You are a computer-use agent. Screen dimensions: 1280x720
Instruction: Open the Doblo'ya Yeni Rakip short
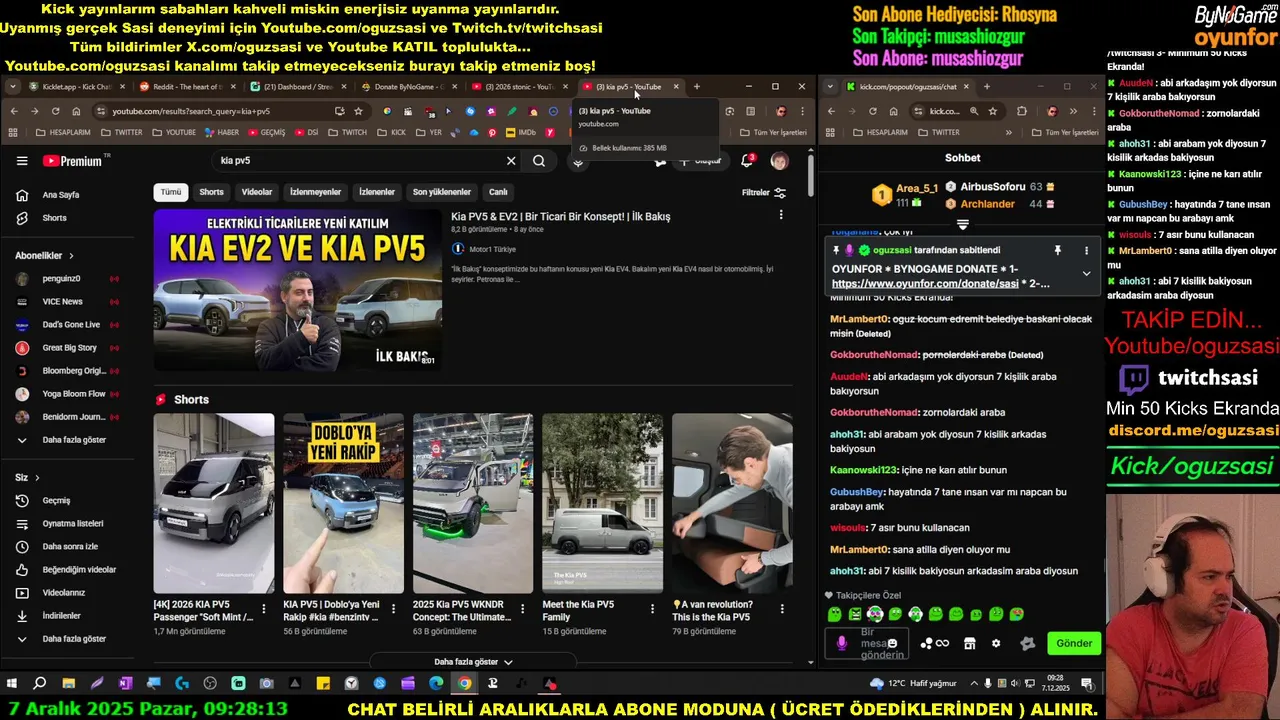pyautogui.click(x=343, y=503)
